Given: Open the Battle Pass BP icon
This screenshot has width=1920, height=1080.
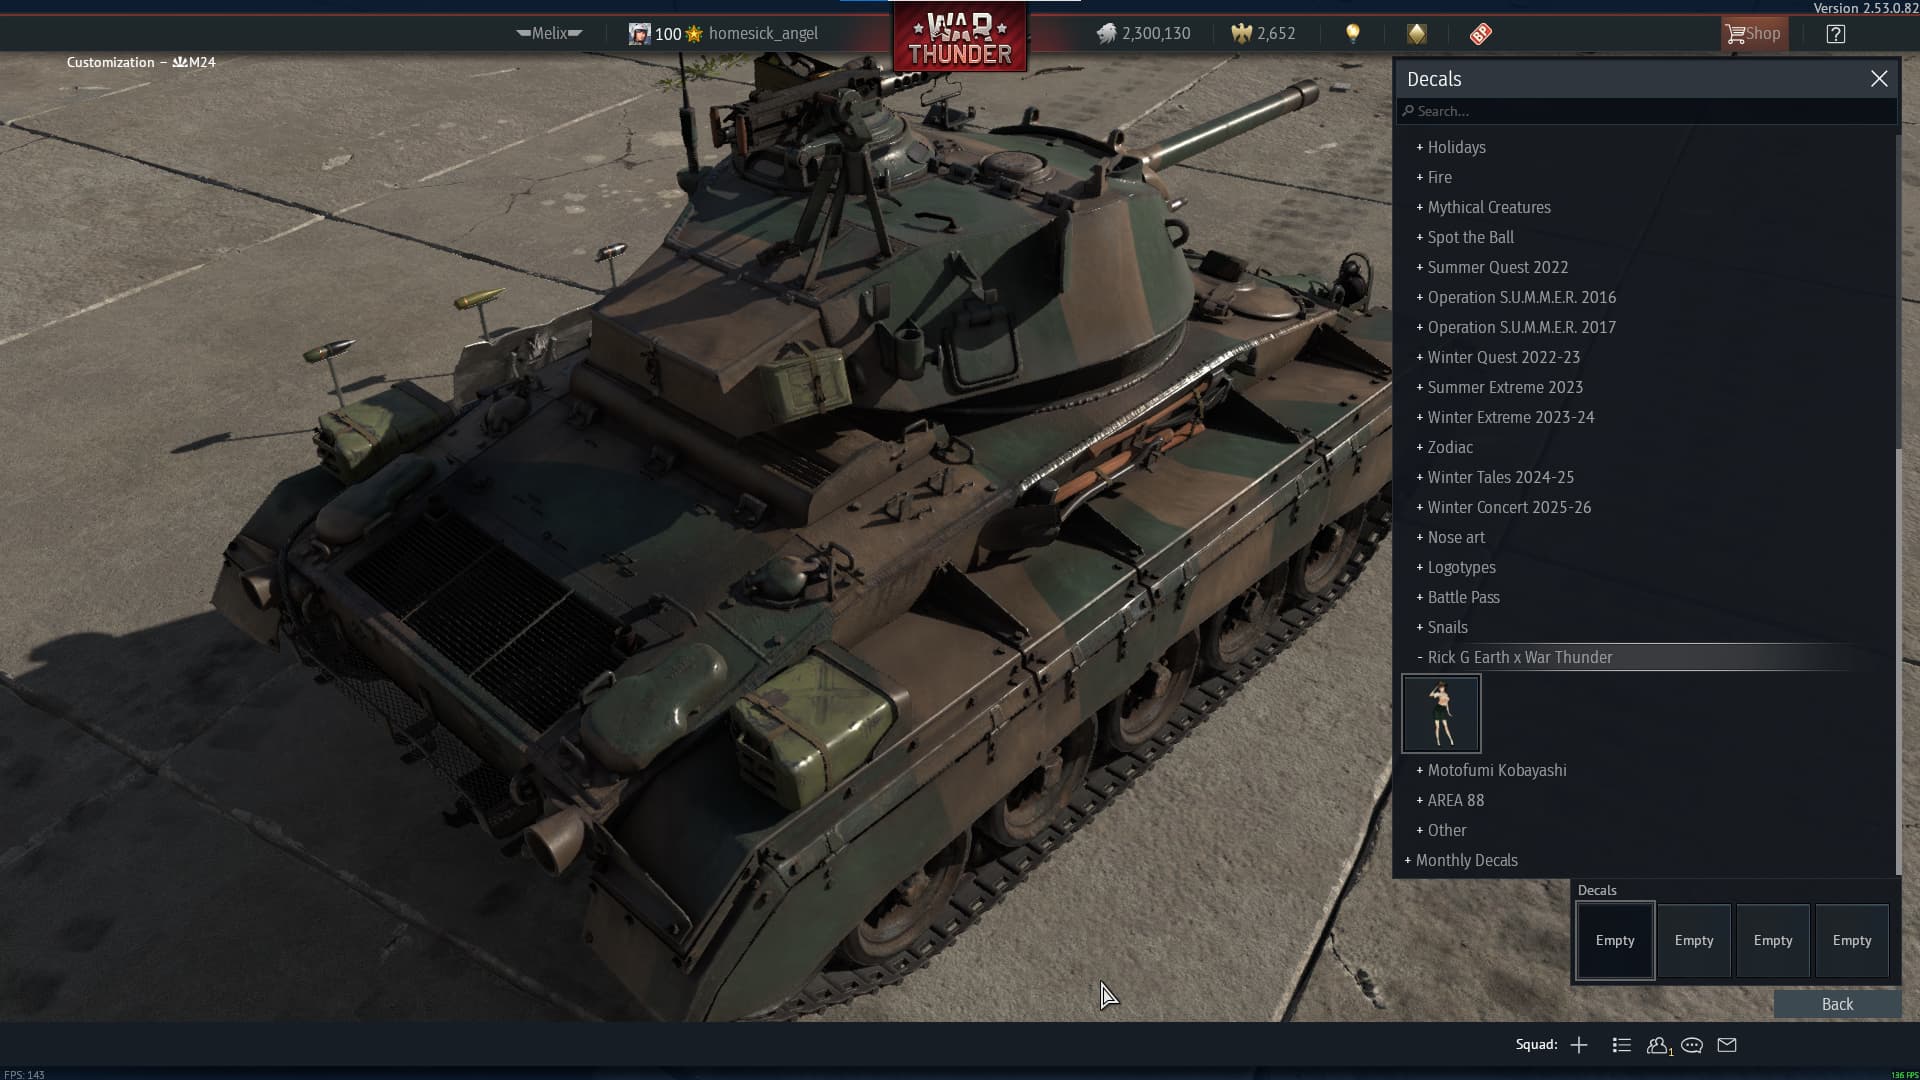Looking at the screenshot, I should [1481, 34].
